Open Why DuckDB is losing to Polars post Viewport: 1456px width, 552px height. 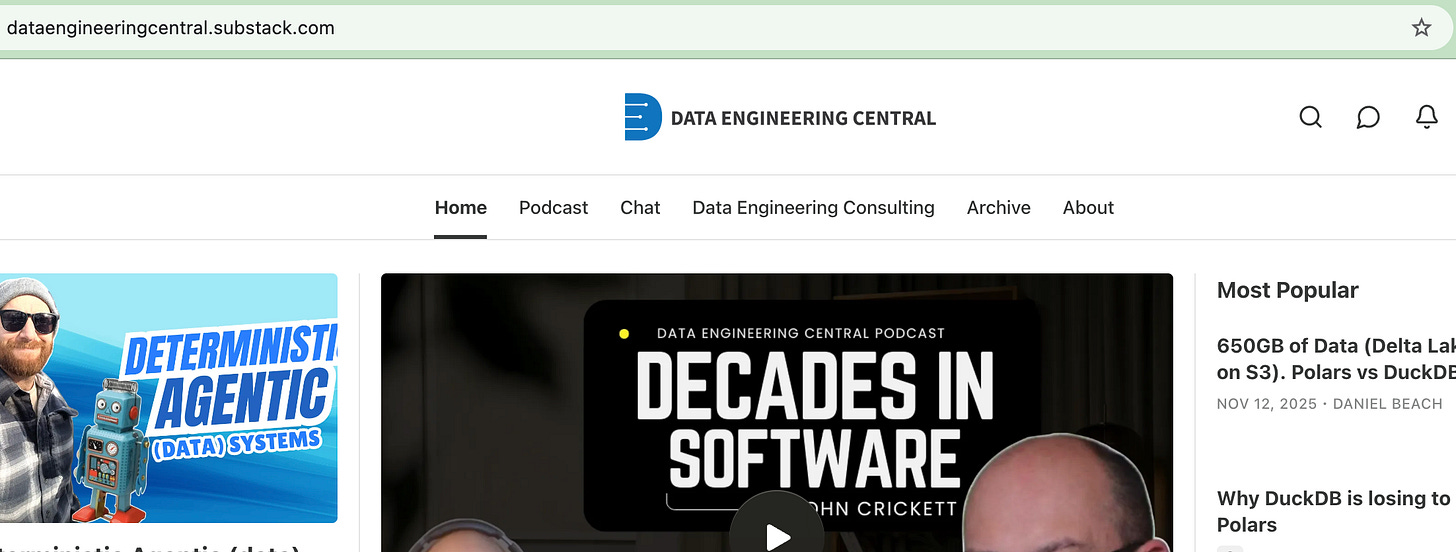[1336, 511]
